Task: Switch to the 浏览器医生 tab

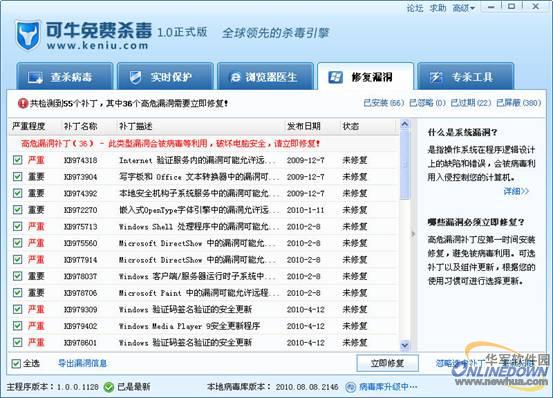Action: [x=266, y=76]
